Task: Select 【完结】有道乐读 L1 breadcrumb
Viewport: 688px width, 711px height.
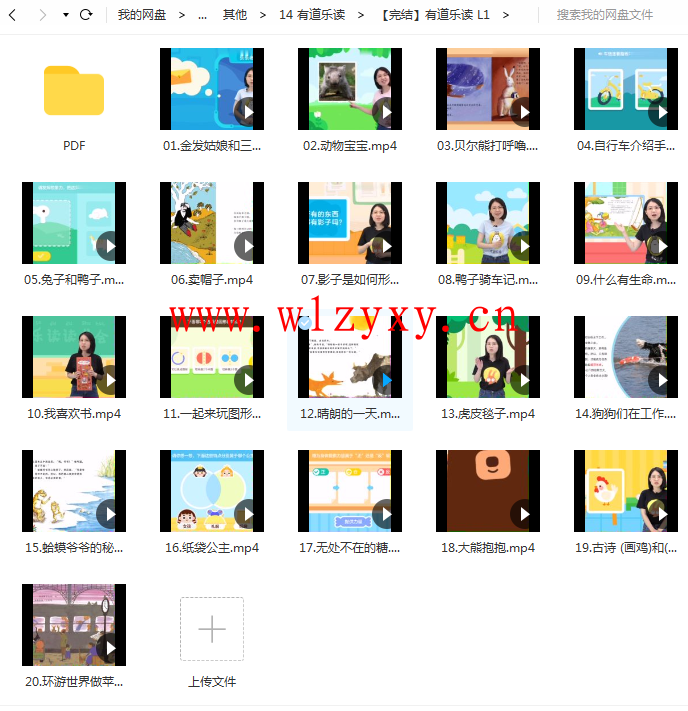Action: [x=435, y=15]
